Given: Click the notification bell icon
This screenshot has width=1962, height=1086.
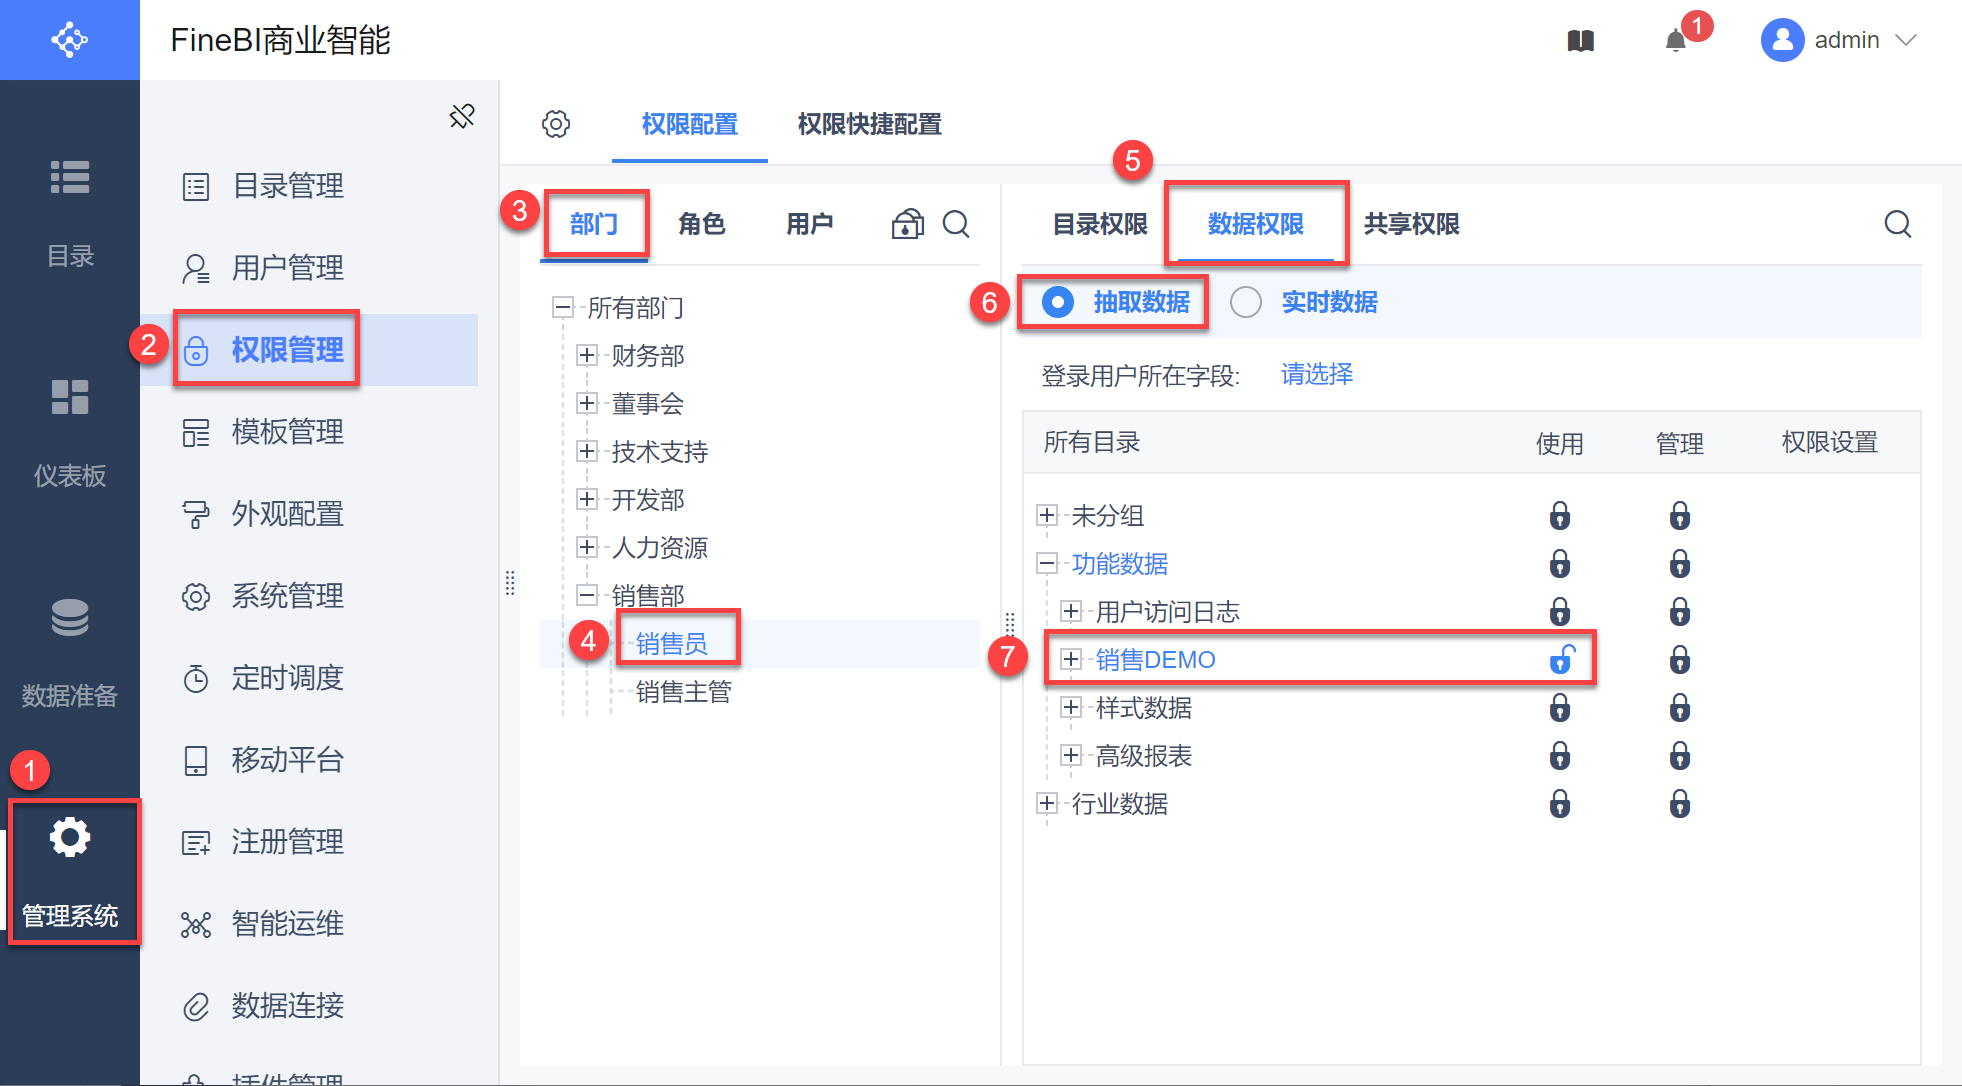Looking at the screenshot, I should [1675, 41].
